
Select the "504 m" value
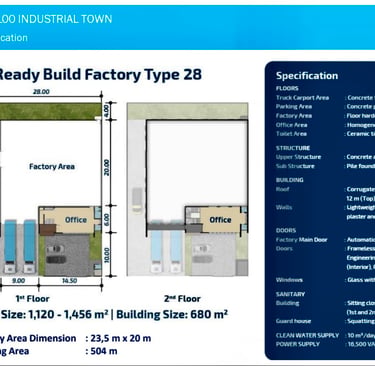pos(104,351)
